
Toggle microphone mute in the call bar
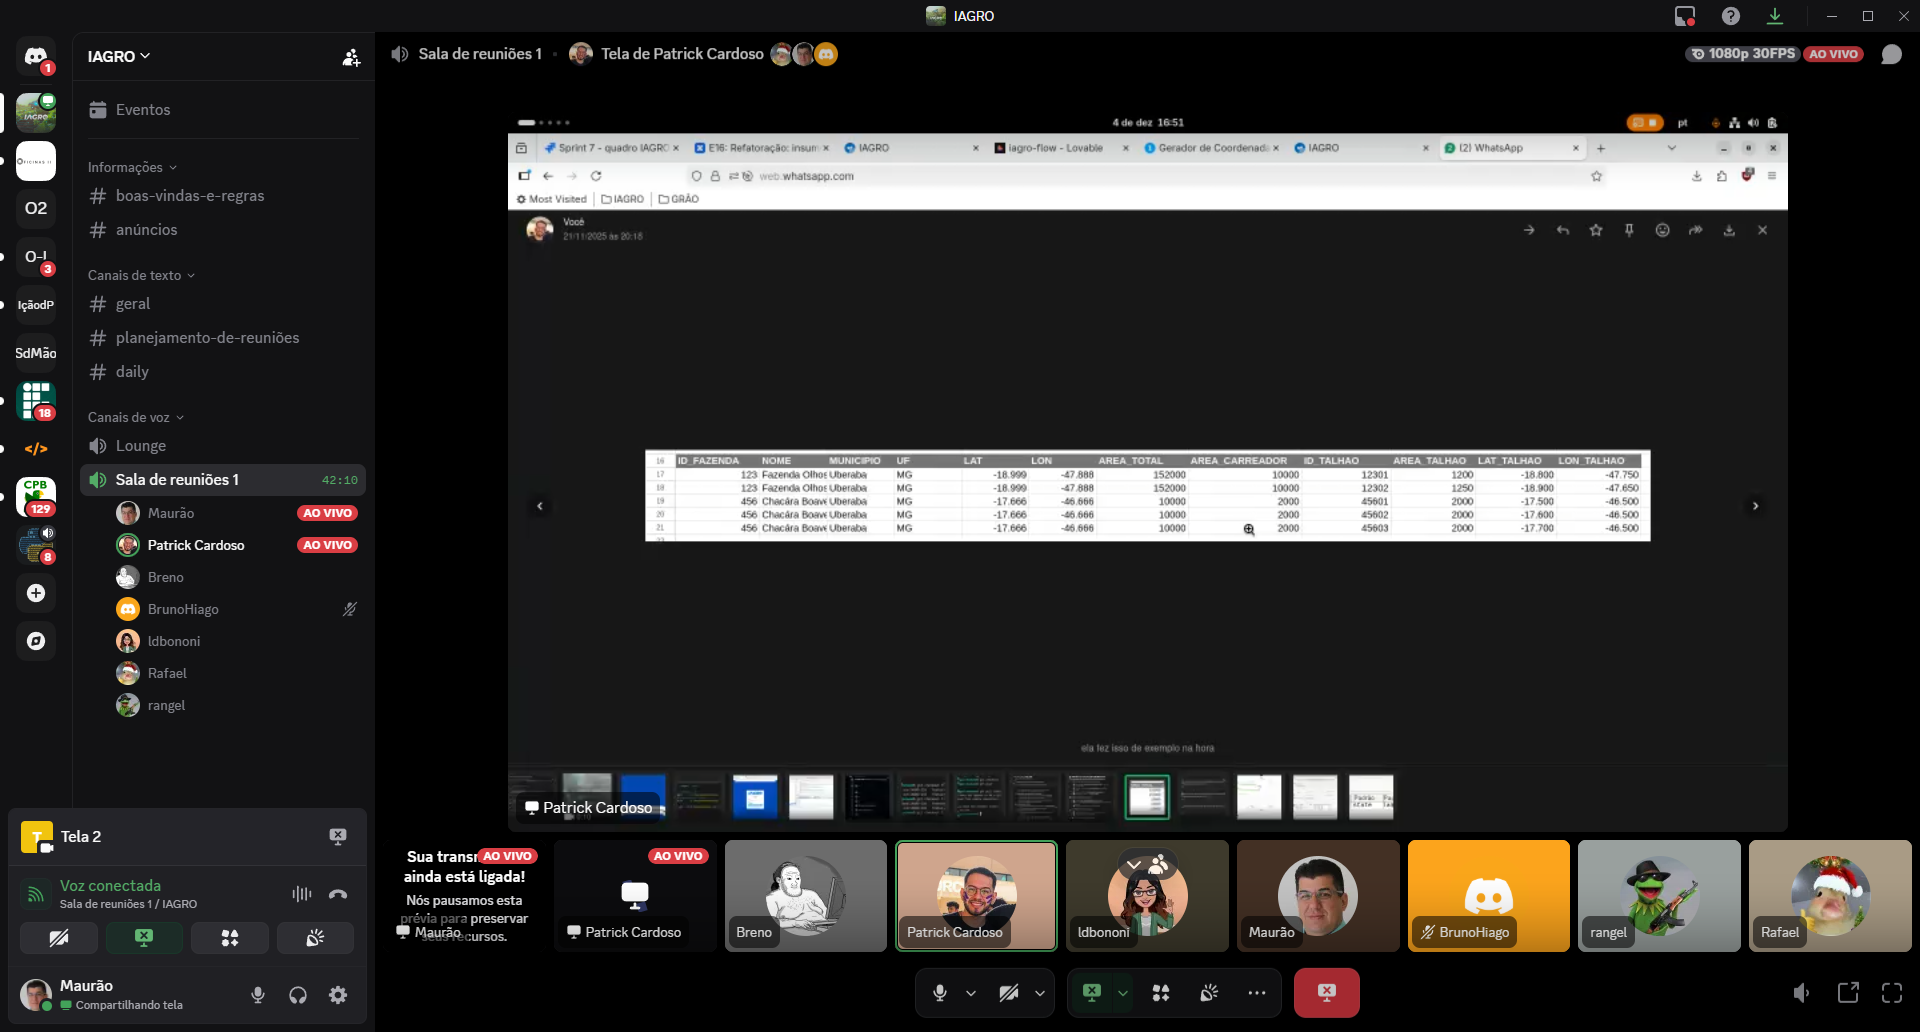point(939,993)
